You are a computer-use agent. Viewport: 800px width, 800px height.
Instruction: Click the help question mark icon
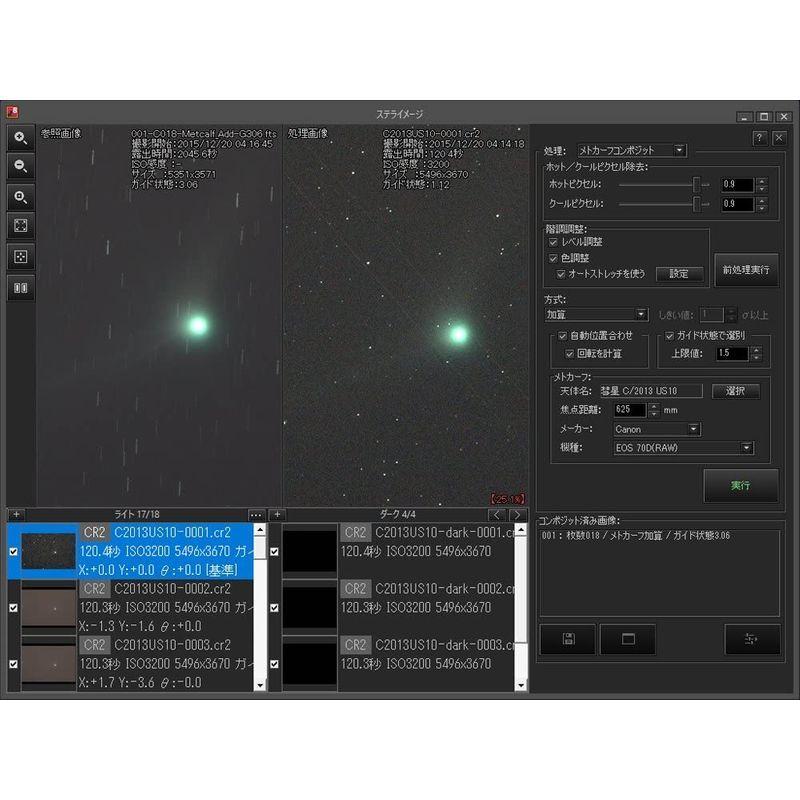(760, 138)
